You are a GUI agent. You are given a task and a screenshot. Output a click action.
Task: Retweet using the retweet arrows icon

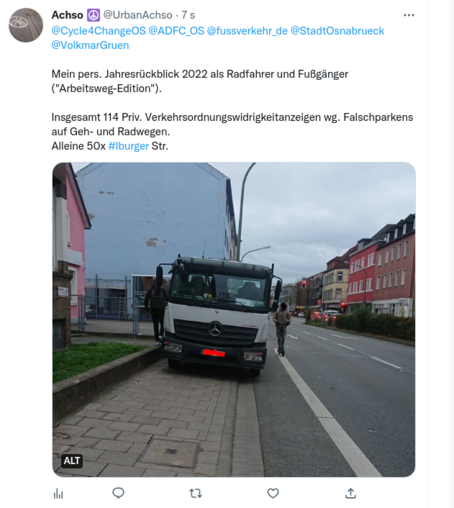[196, 493]
